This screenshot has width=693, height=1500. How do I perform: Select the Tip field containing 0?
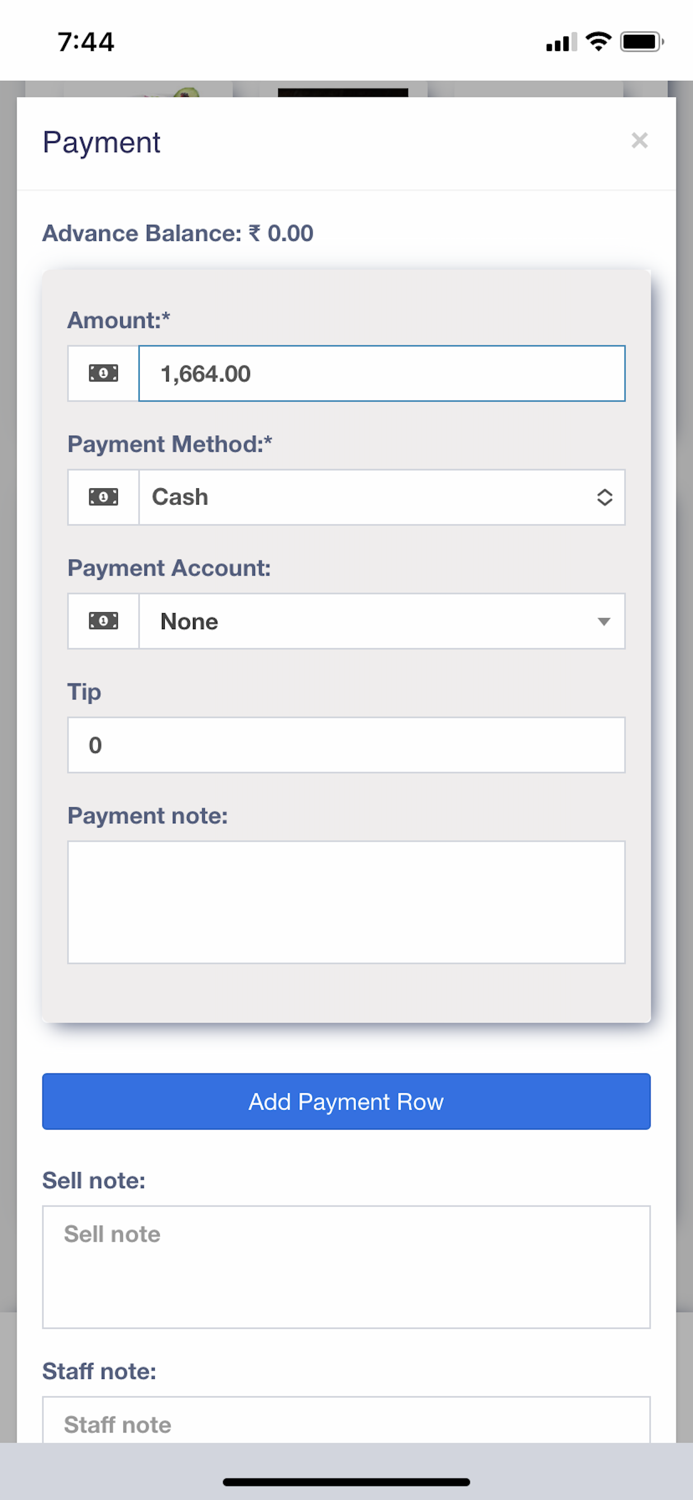click(346, 745)
